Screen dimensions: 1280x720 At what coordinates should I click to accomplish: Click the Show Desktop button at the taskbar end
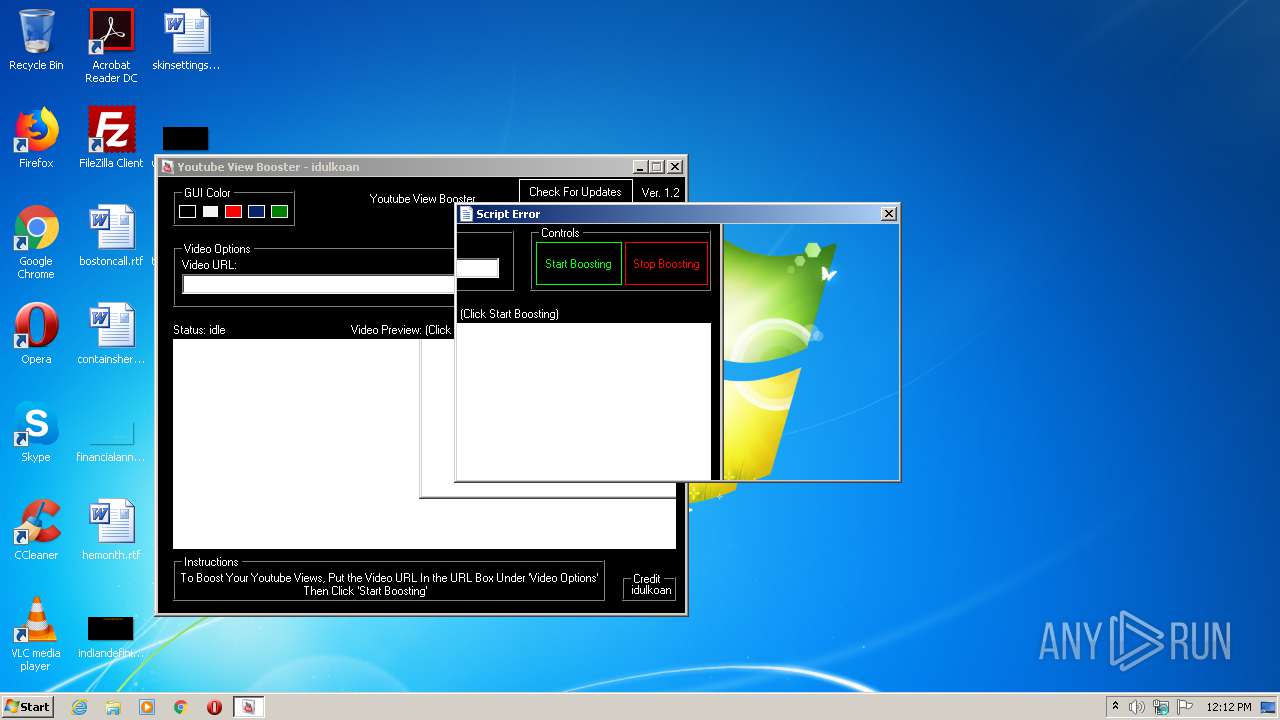tap(1270, 707)
